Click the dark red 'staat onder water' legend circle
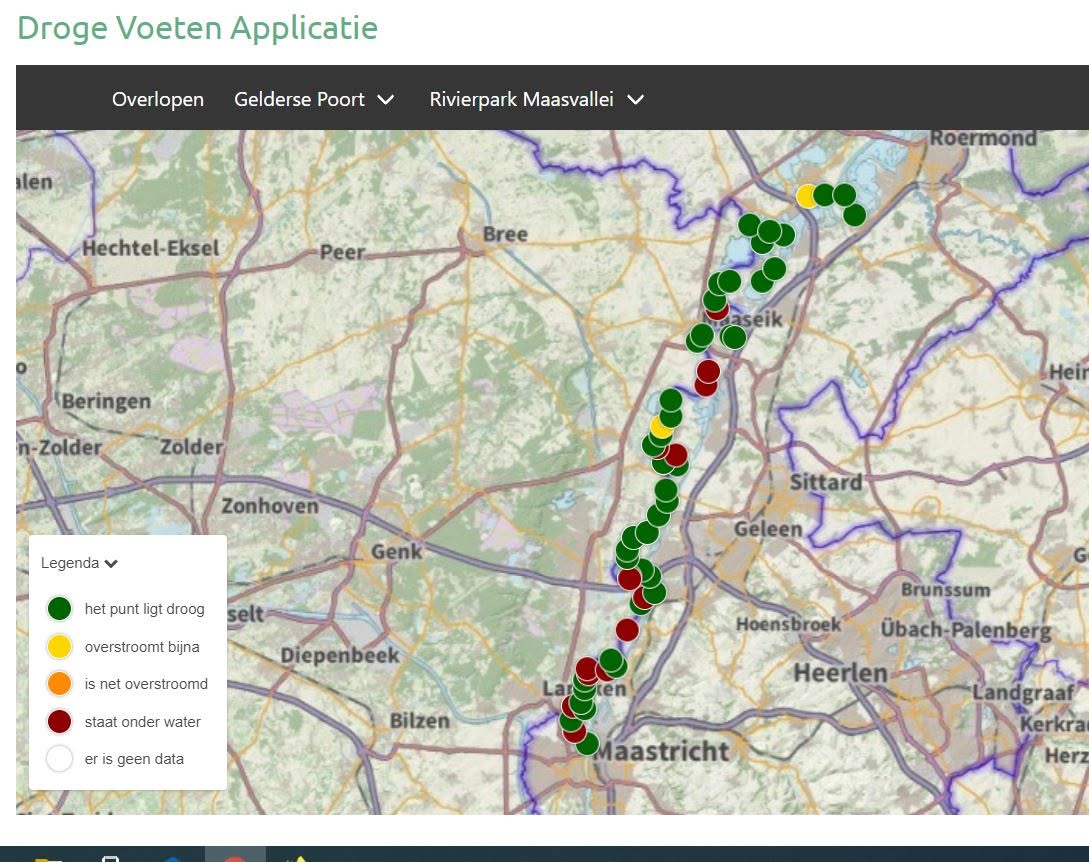The image size is (1089, 862). coord(60,721)
